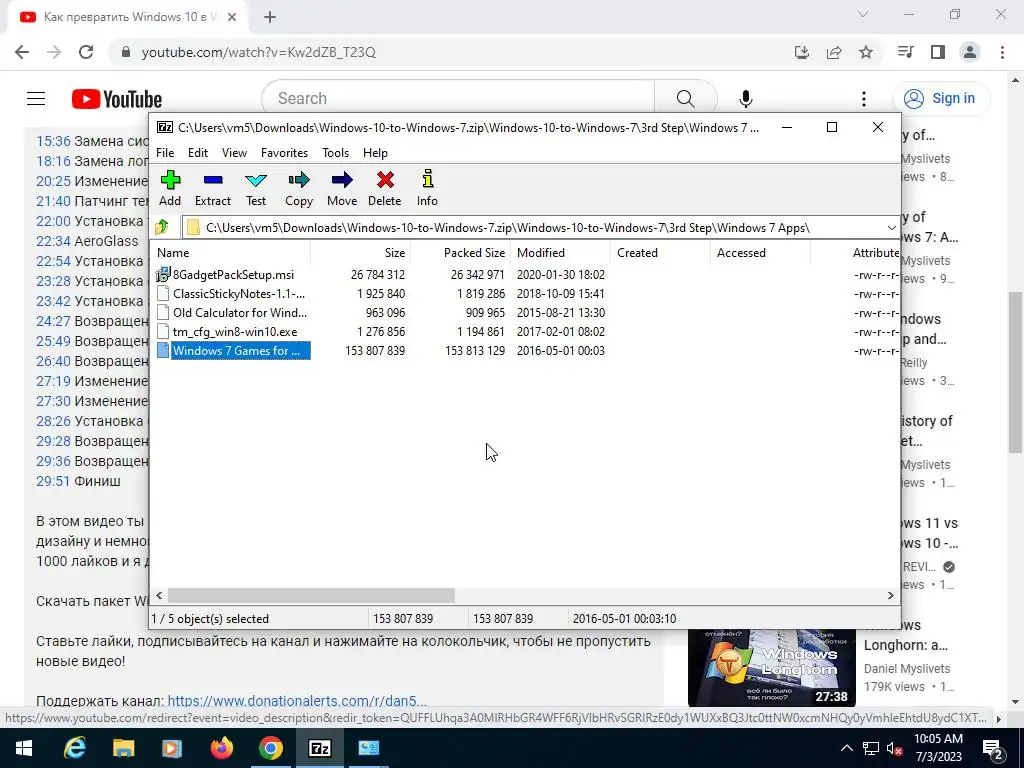Close the YouTube browser tab

[232, 17]
